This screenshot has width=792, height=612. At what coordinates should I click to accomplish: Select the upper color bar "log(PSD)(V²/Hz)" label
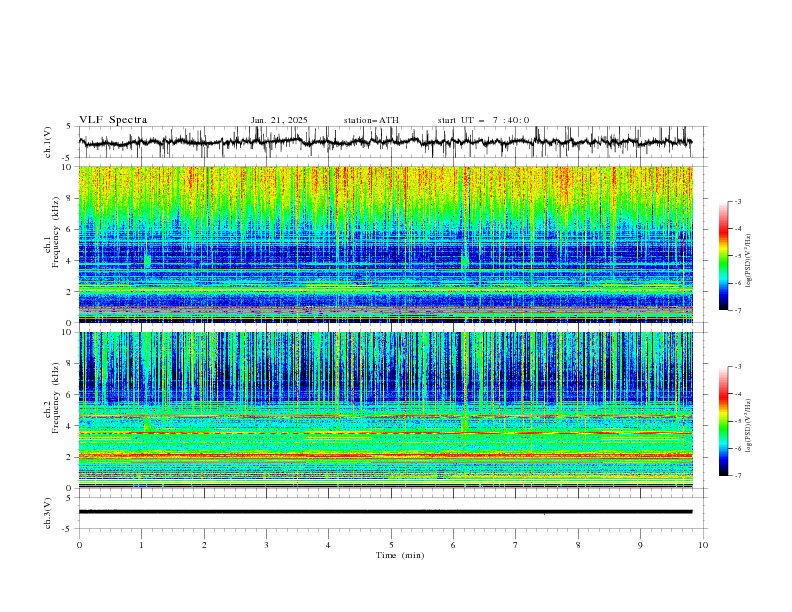tap(748, 261)
